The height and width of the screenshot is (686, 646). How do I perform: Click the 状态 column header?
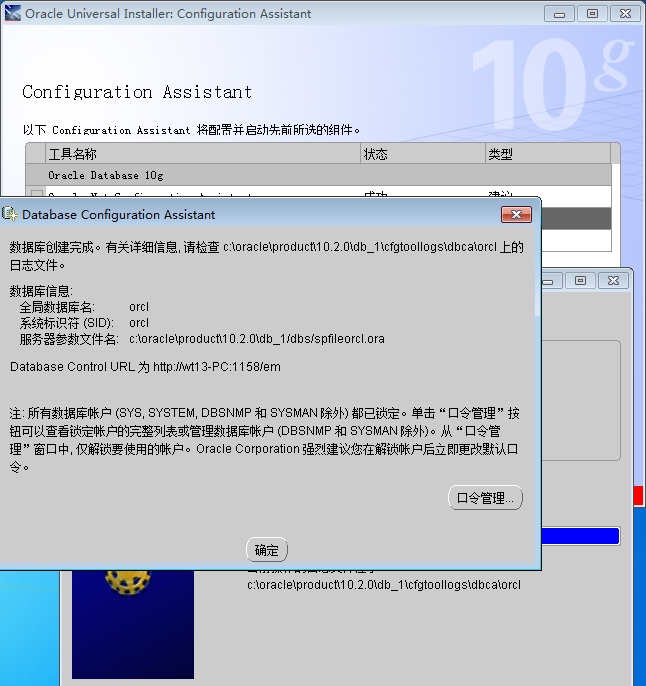pos(423,154)
